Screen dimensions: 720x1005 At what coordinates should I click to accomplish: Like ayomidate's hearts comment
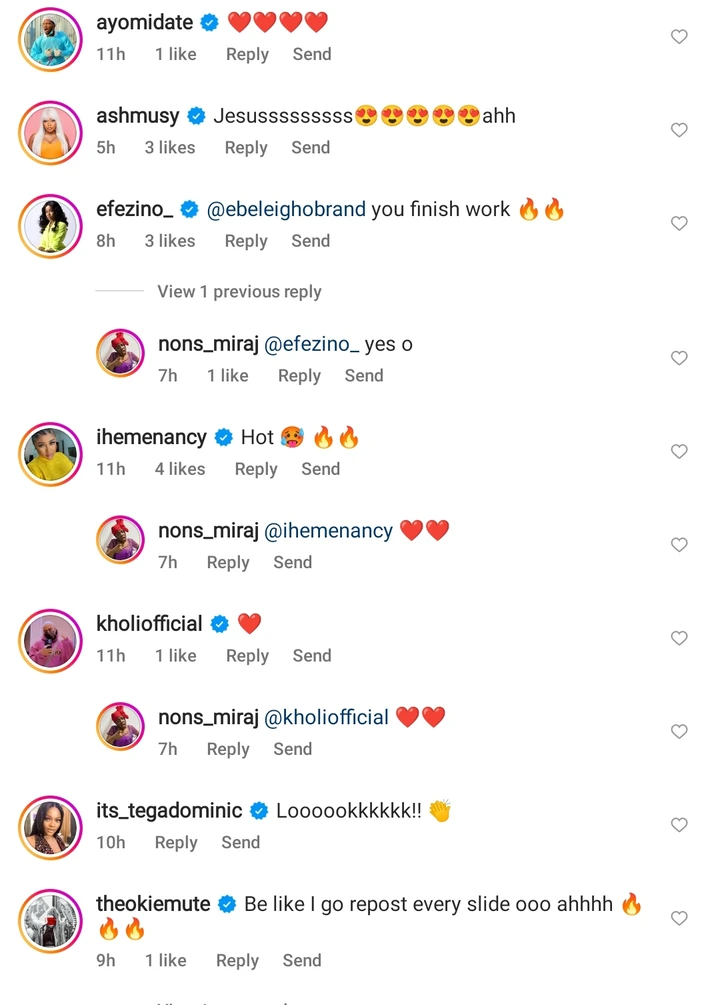[x=679, y=37]
